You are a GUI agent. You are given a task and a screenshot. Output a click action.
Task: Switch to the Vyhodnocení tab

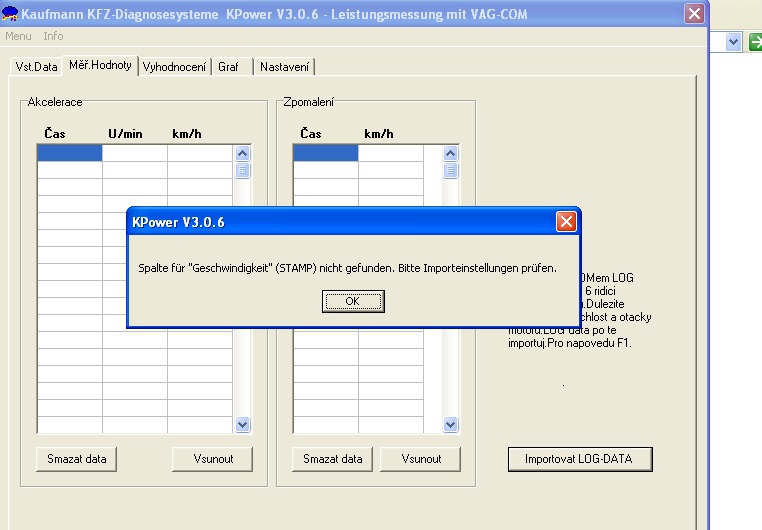pyautogui.click(x=174, y=67)
